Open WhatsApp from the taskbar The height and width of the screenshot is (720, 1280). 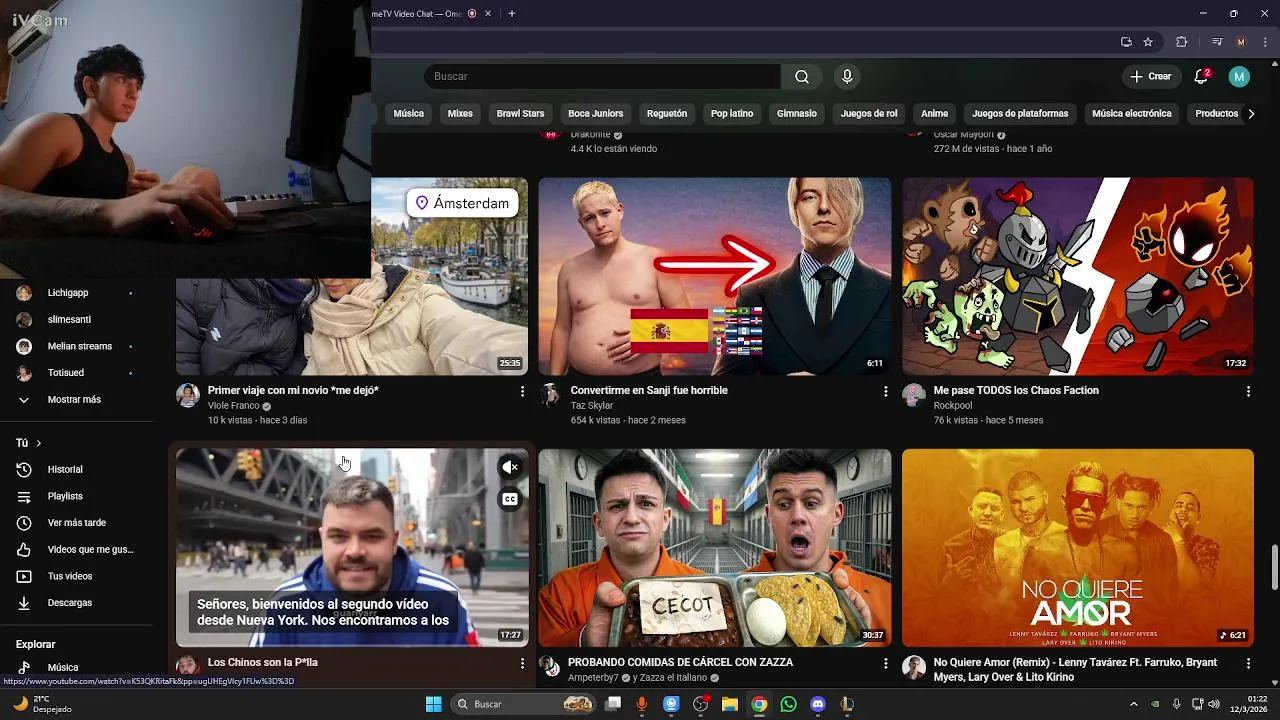(789, 704)
